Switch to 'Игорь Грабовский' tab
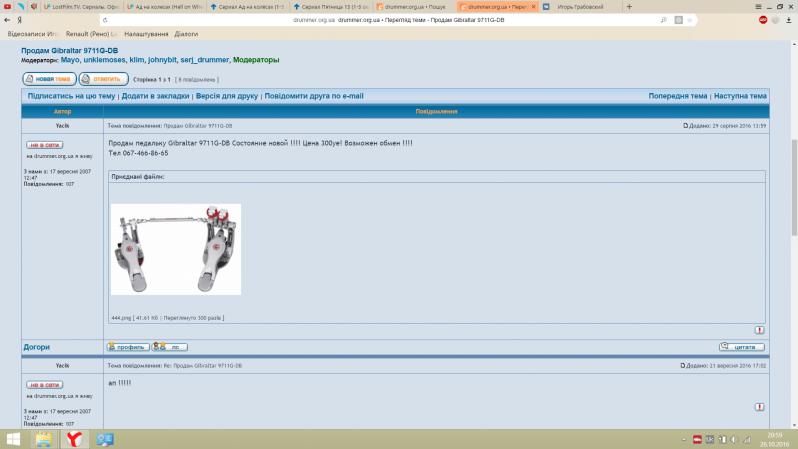 pos(580,7)
